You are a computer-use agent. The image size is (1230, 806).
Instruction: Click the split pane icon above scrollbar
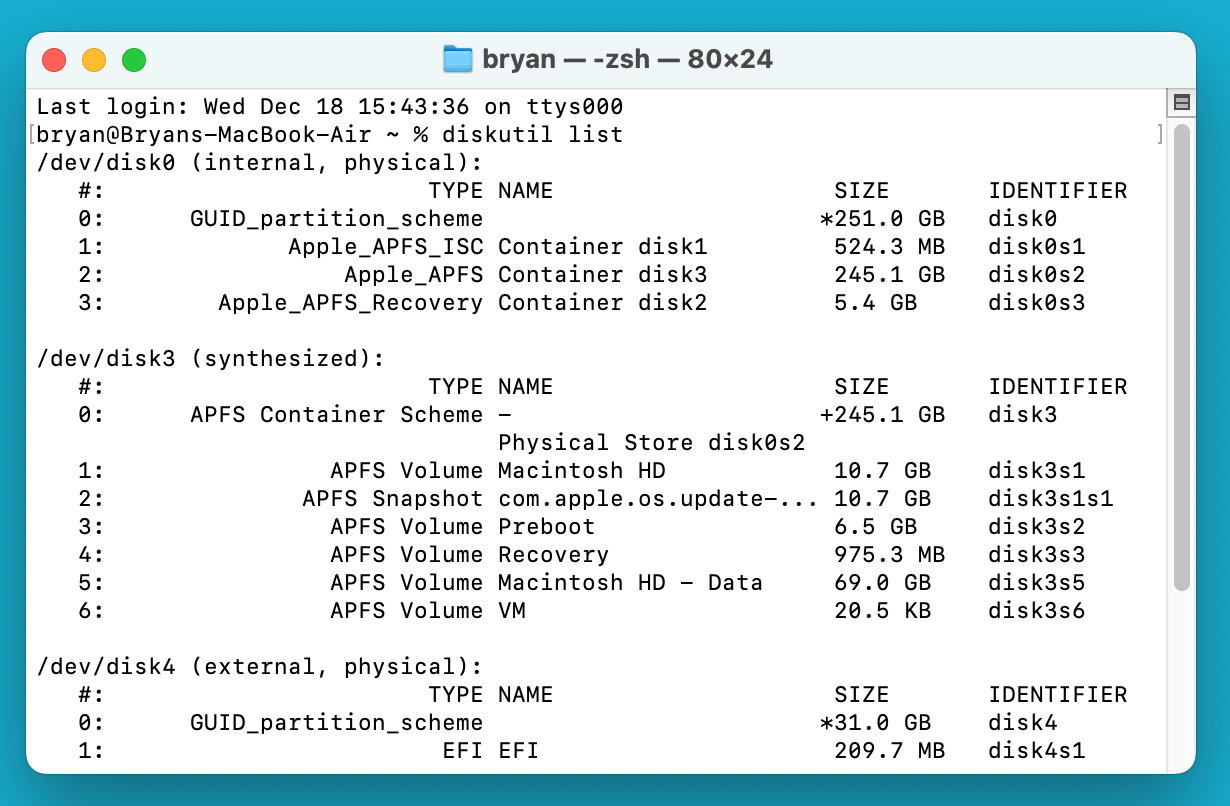(1181, 102)
